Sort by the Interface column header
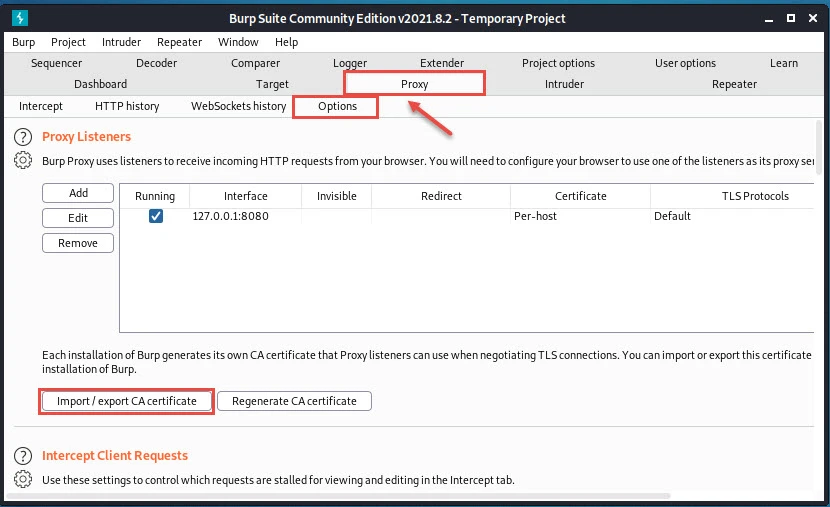This screenshot has width=830, height=507. click(246, 196)
